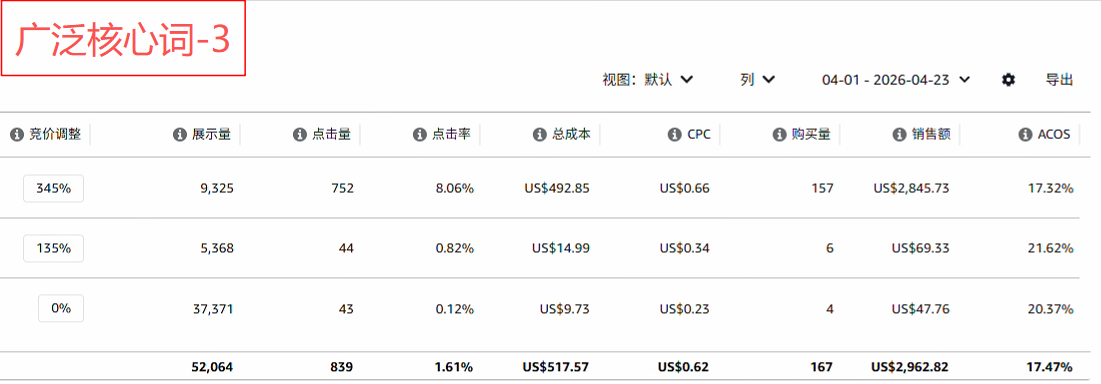This screenshot has height=384, width=1101.
Task: Select CPC value US$0.34
Action: click(684, 248)
